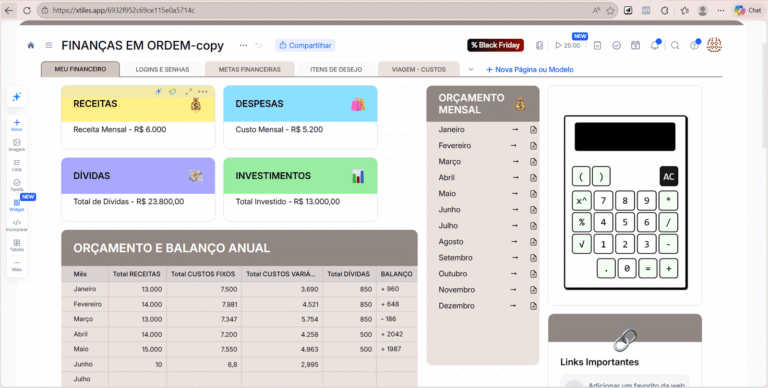
Task: Select the Imagem tool in sidebar
Action: [17, 145]
